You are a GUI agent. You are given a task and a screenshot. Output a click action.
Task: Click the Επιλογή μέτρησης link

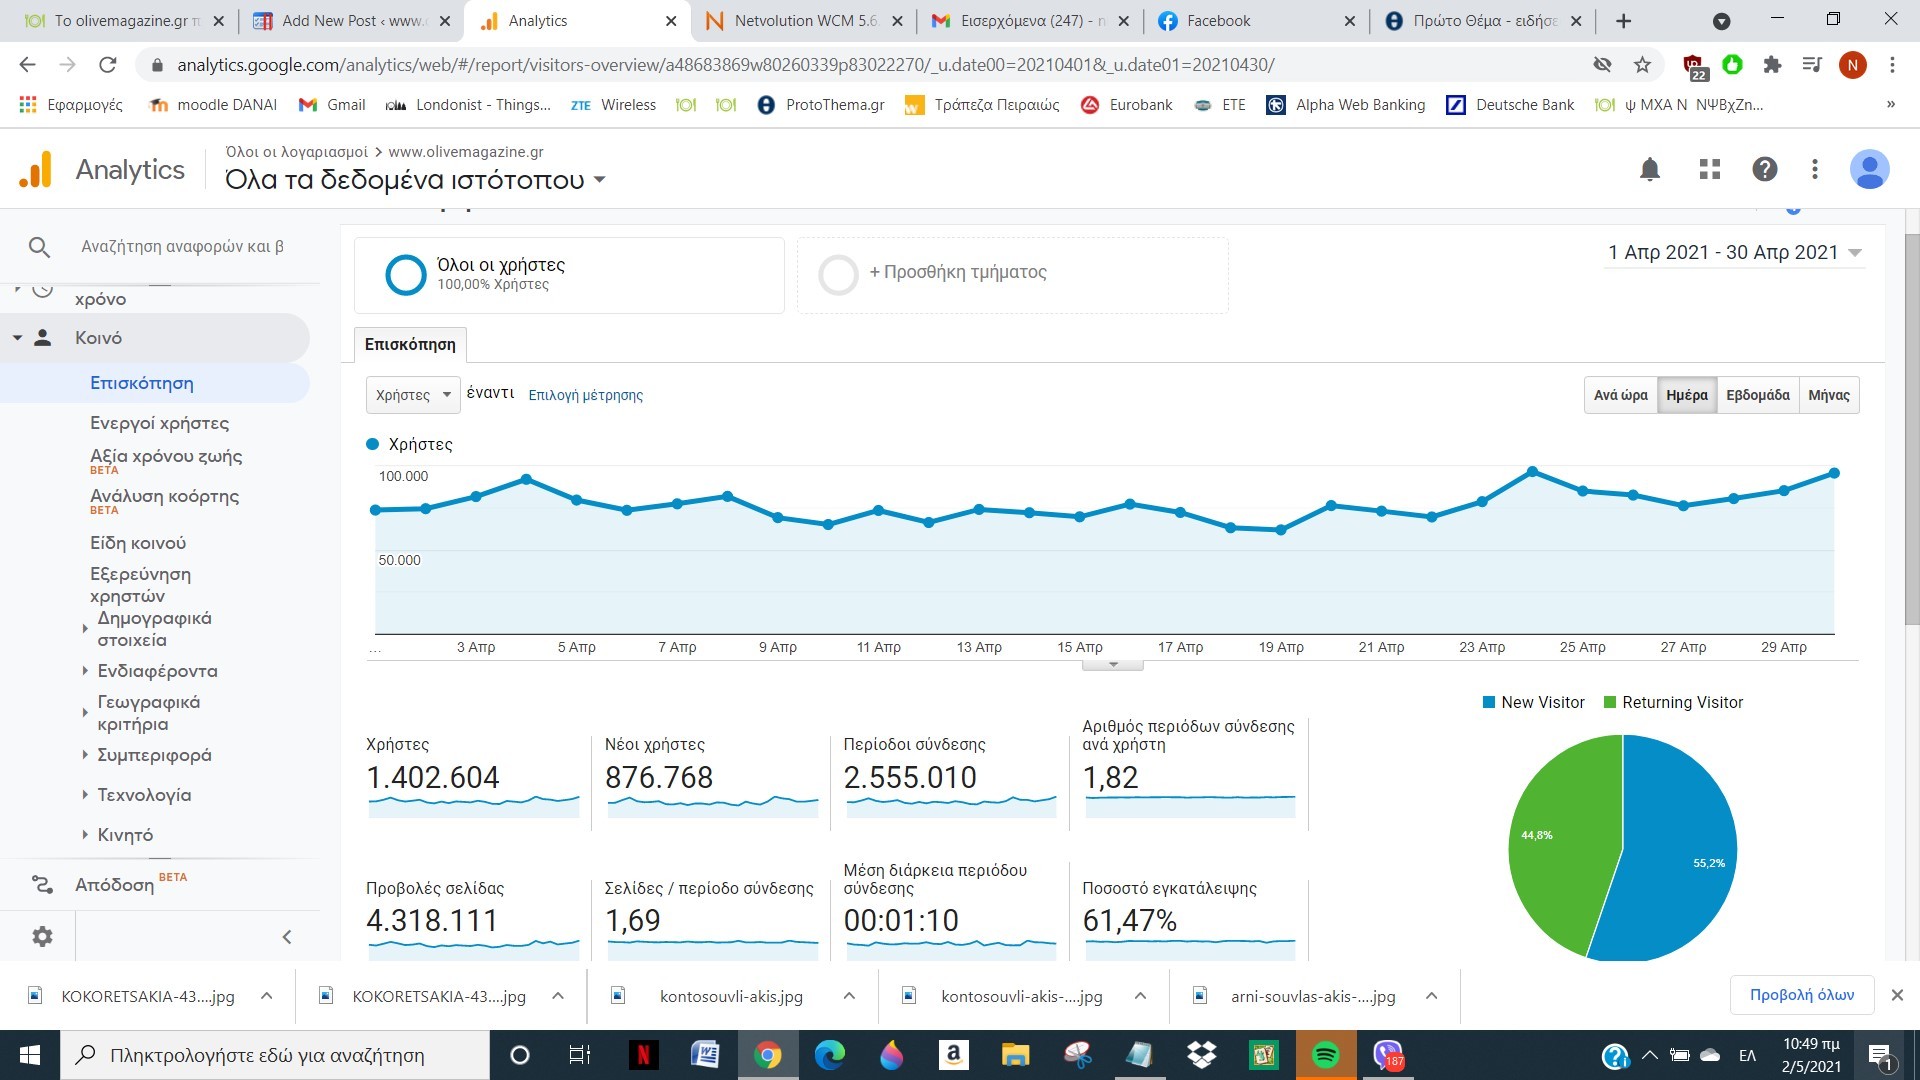(x=585, y=395)
